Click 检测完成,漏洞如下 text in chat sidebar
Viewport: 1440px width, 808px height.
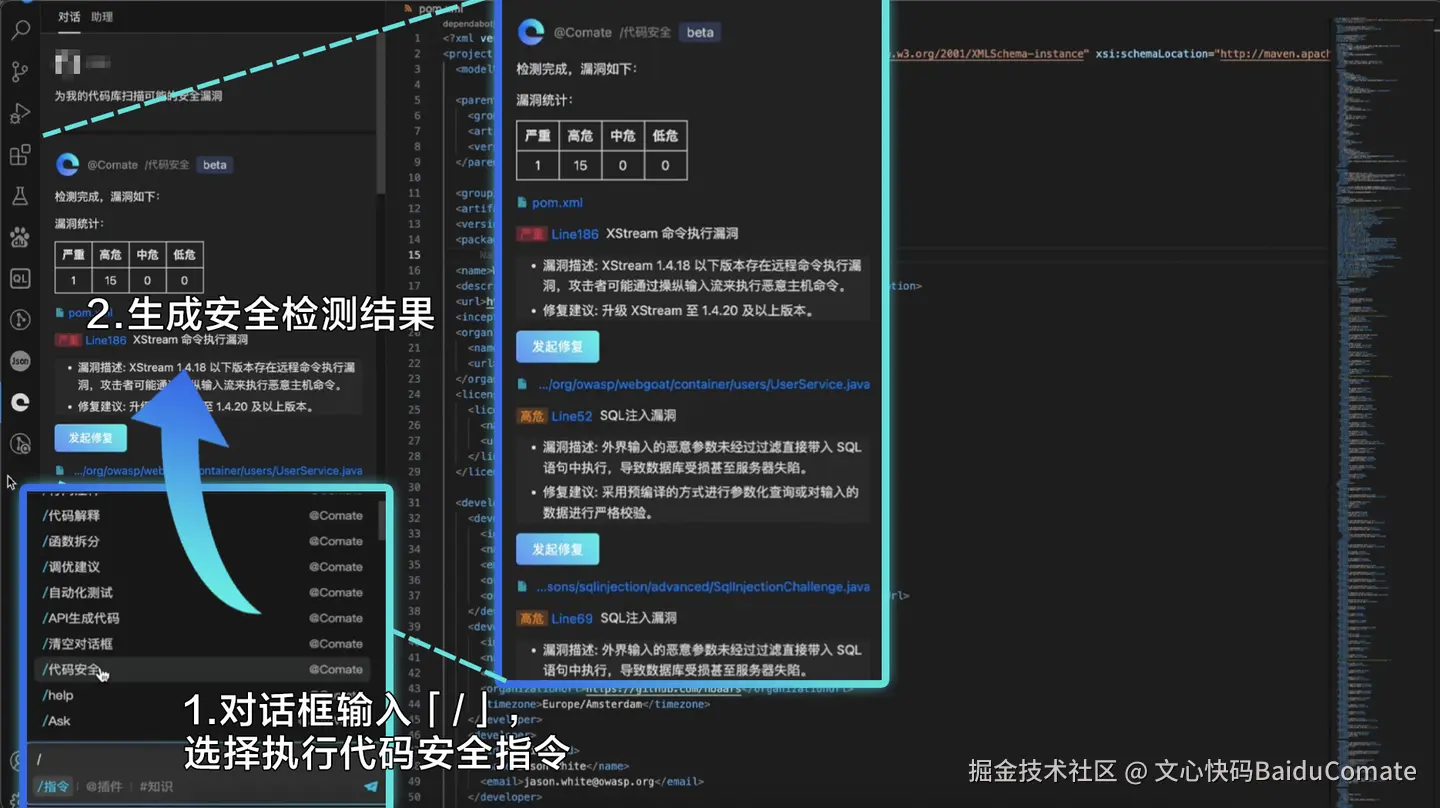coord(107,197)
